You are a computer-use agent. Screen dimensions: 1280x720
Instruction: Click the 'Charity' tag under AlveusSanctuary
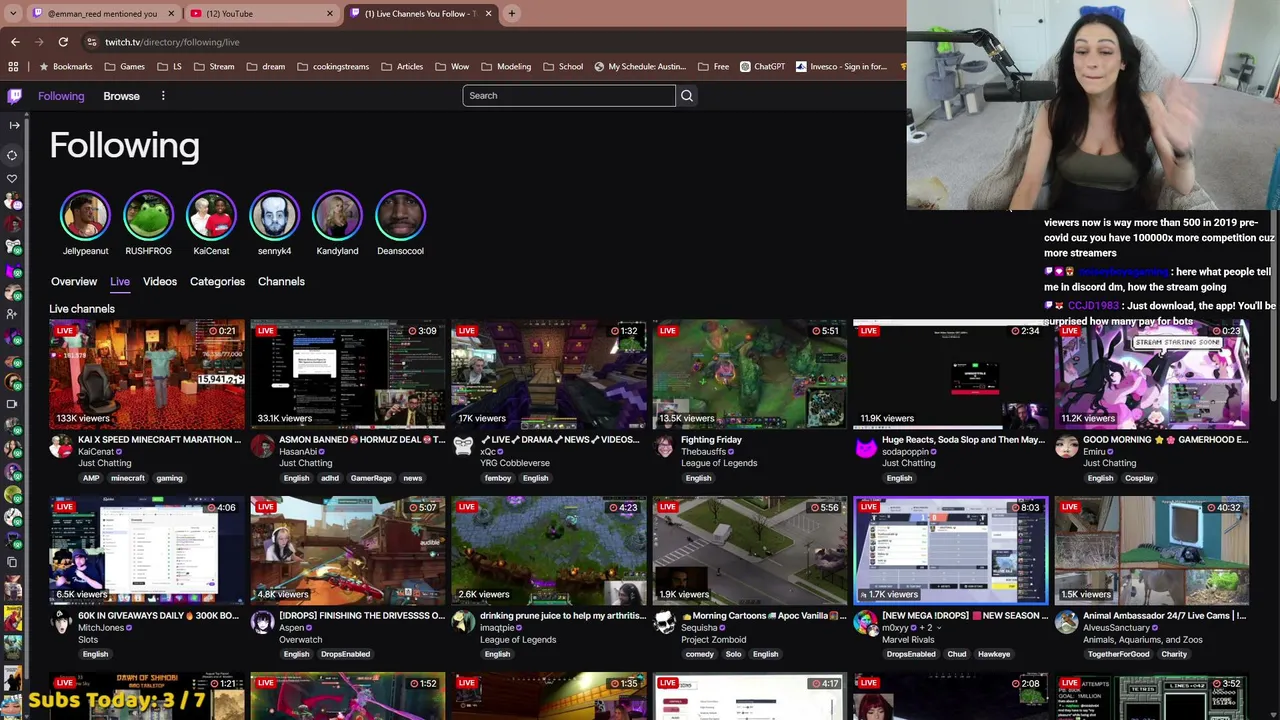[1174, 654]
